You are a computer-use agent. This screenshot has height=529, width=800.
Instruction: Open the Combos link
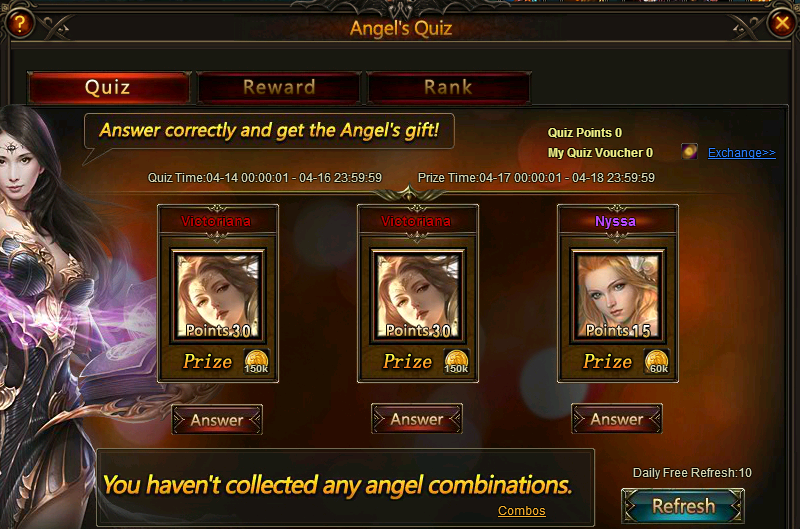[521, 511]
